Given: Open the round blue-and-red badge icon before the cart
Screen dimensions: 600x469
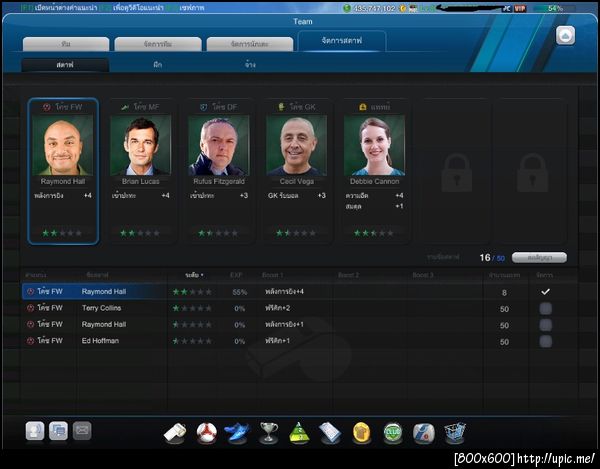Looking at the screenshot, I should [424, 433].
